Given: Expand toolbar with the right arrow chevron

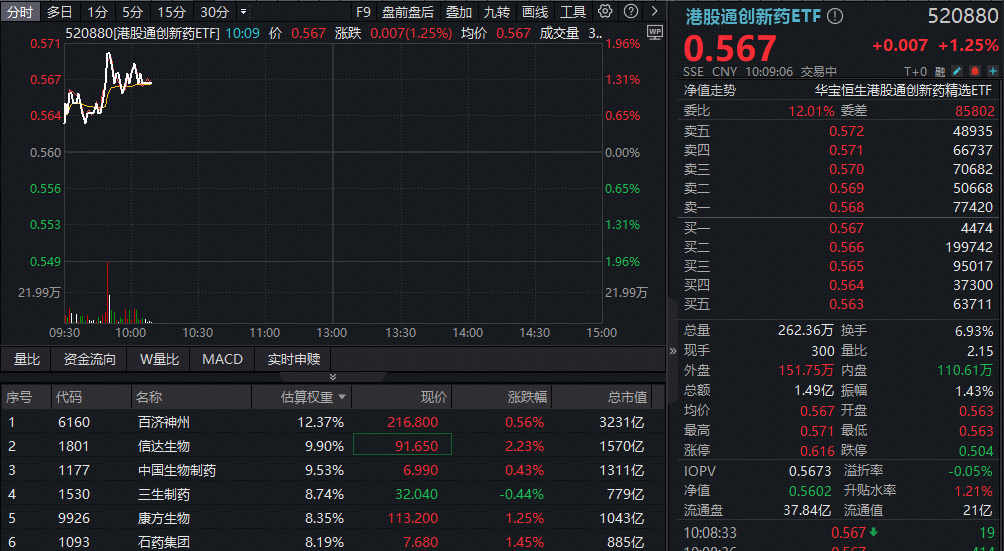Looking at the screenshot, I should click(652, 12).
